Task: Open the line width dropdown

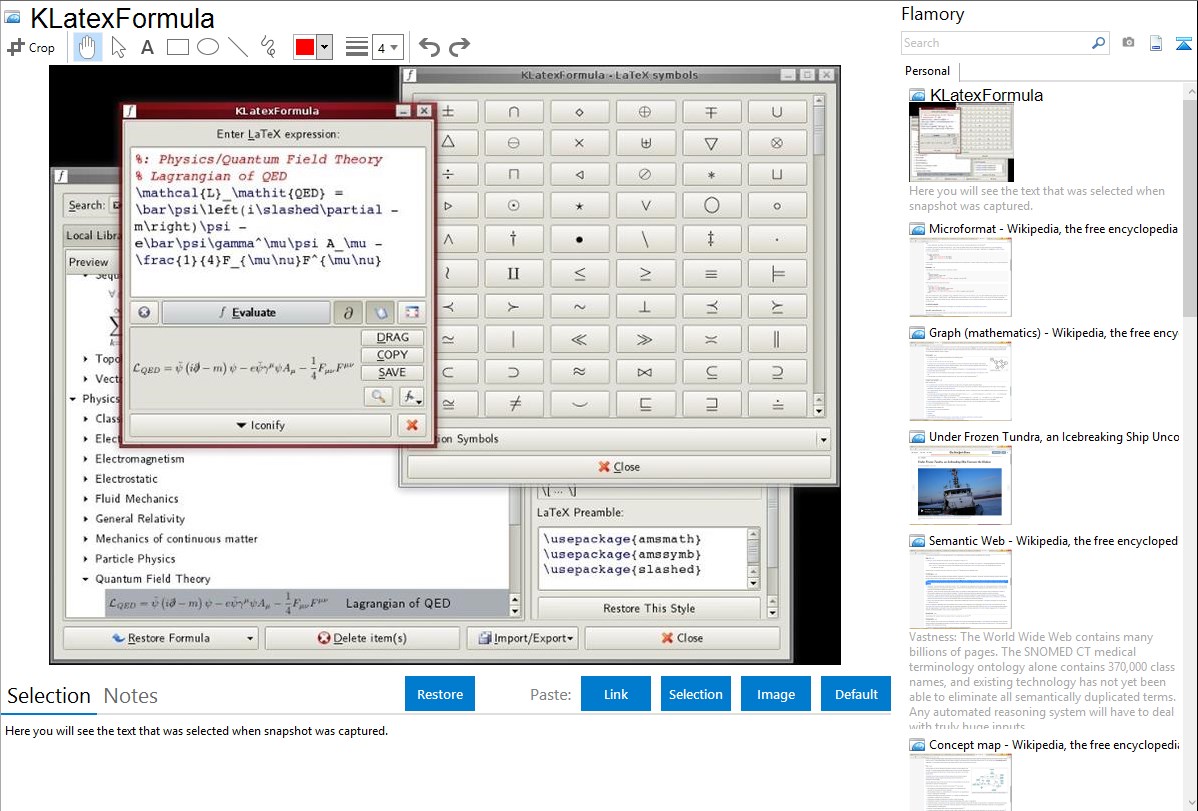Action: (x=387, y=47)
